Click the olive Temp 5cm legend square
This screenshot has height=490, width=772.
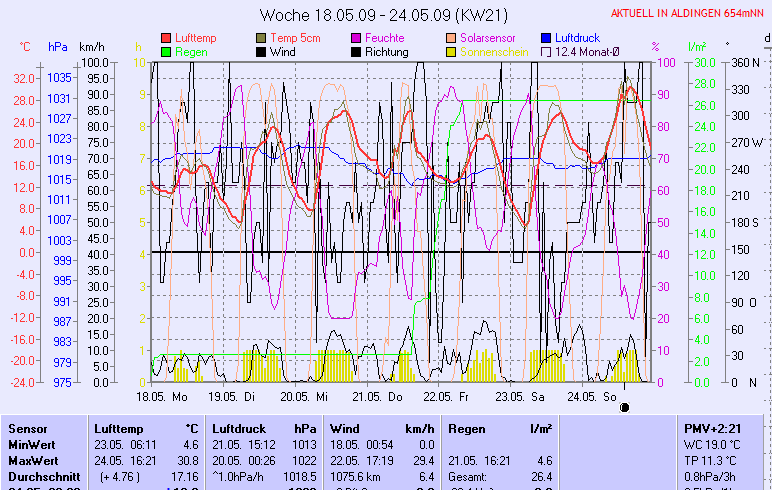click(x=262, y=37)
